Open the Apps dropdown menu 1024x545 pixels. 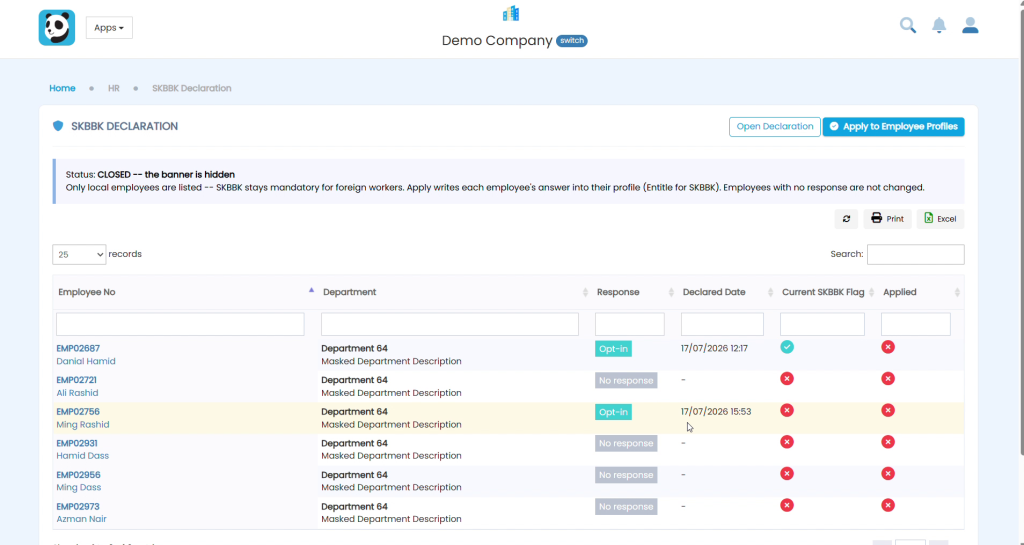coord(109,27)
